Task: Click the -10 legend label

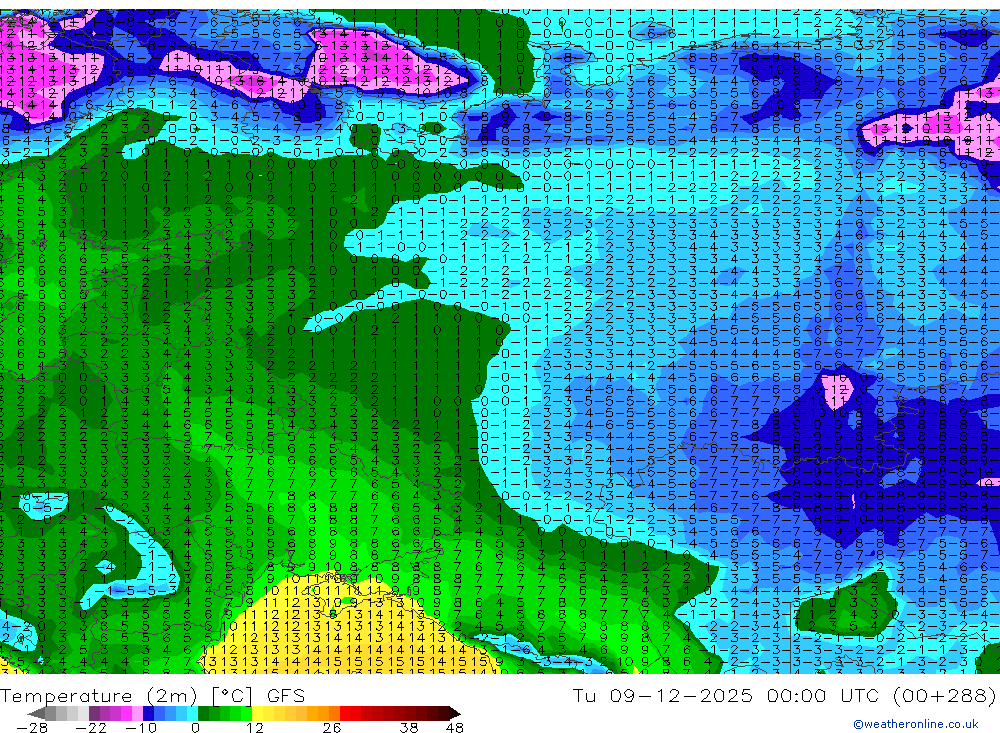Action: click(x=141, y=728)
